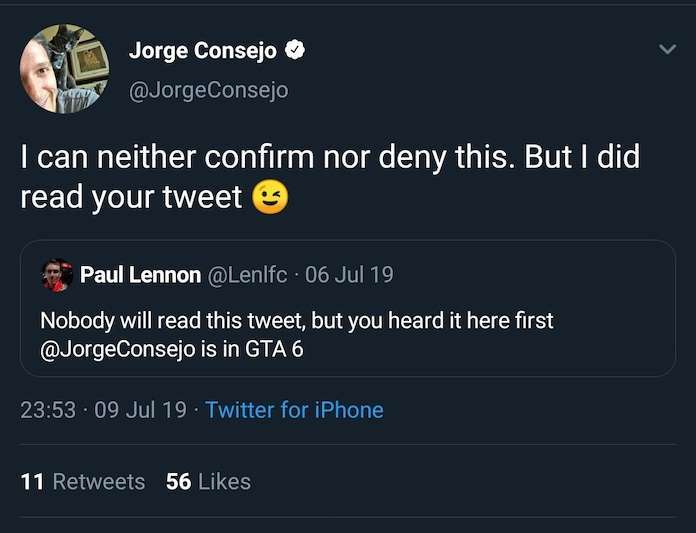Open Paul Lennon's name in quoted tweet
Viewport: 696px width, 533px height.
pyautogui.click(x=140, y=275)
